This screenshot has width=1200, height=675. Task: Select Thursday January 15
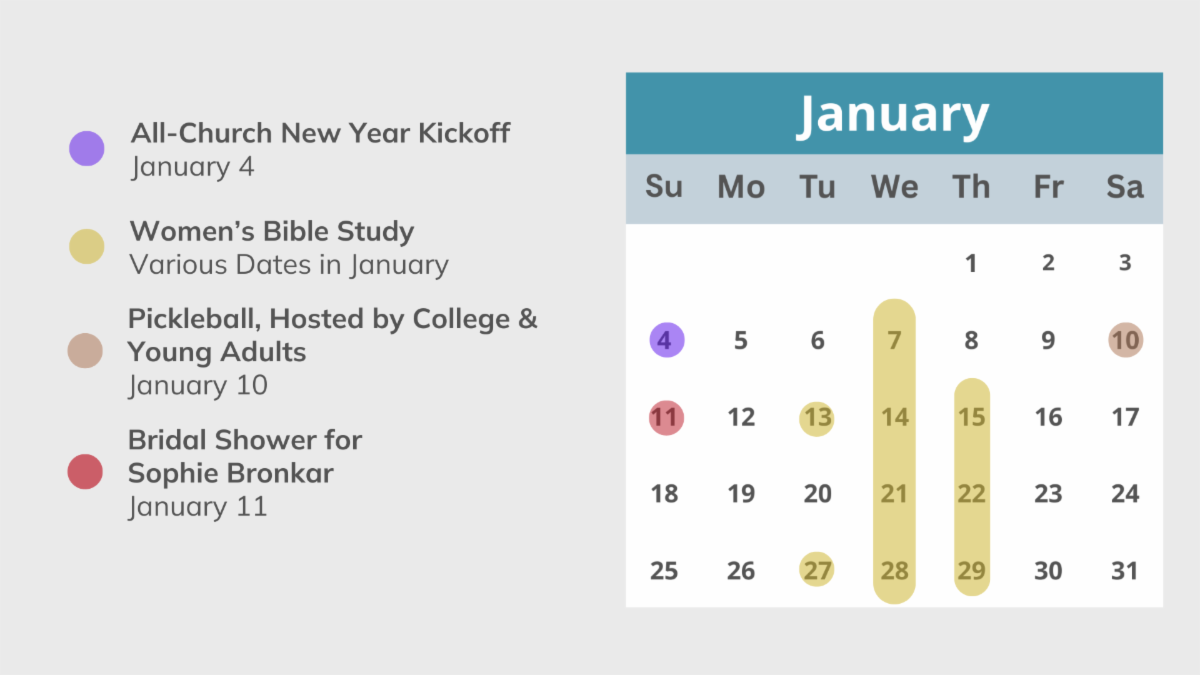click(971, 417)
